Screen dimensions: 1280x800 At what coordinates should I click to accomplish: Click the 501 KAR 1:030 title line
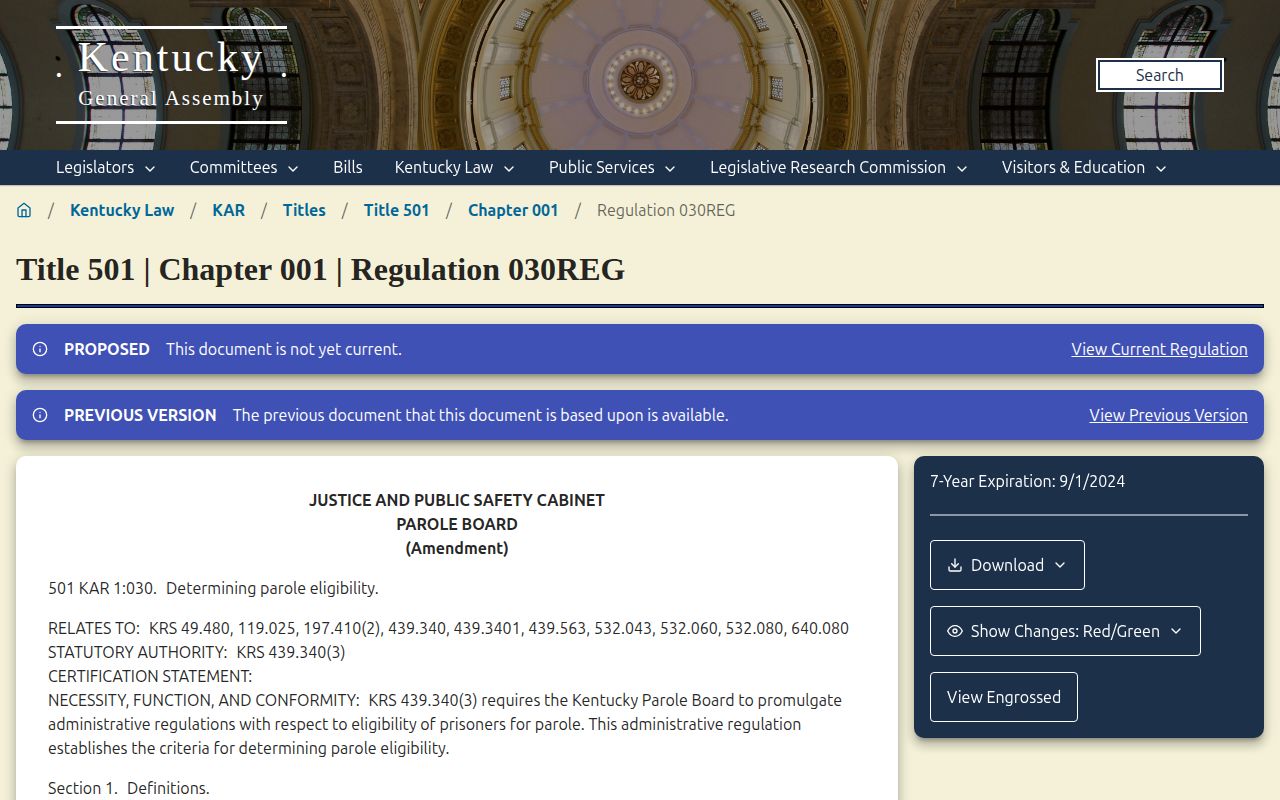[213, 588]
